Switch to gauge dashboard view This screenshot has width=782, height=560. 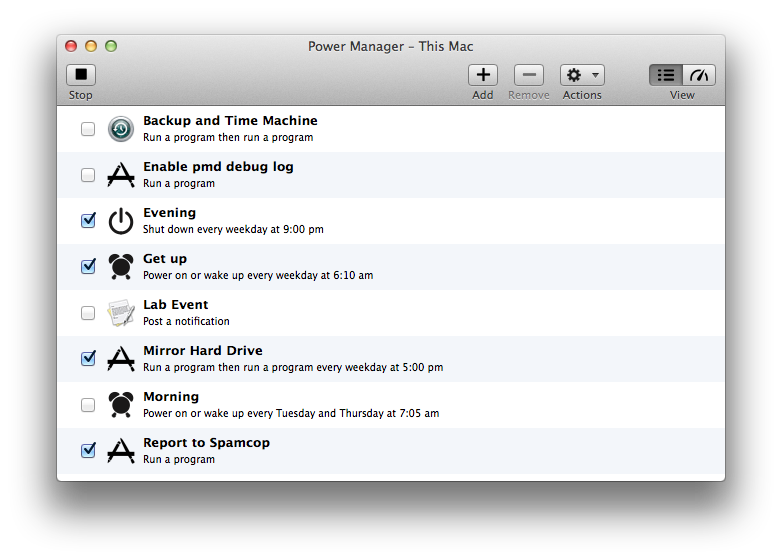click(x=699, y=75)
